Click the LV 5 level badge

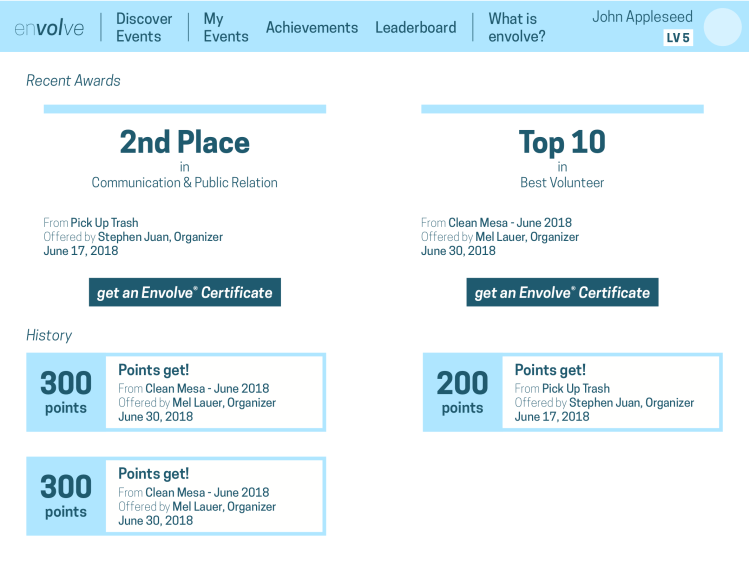(x=677, y=38)
